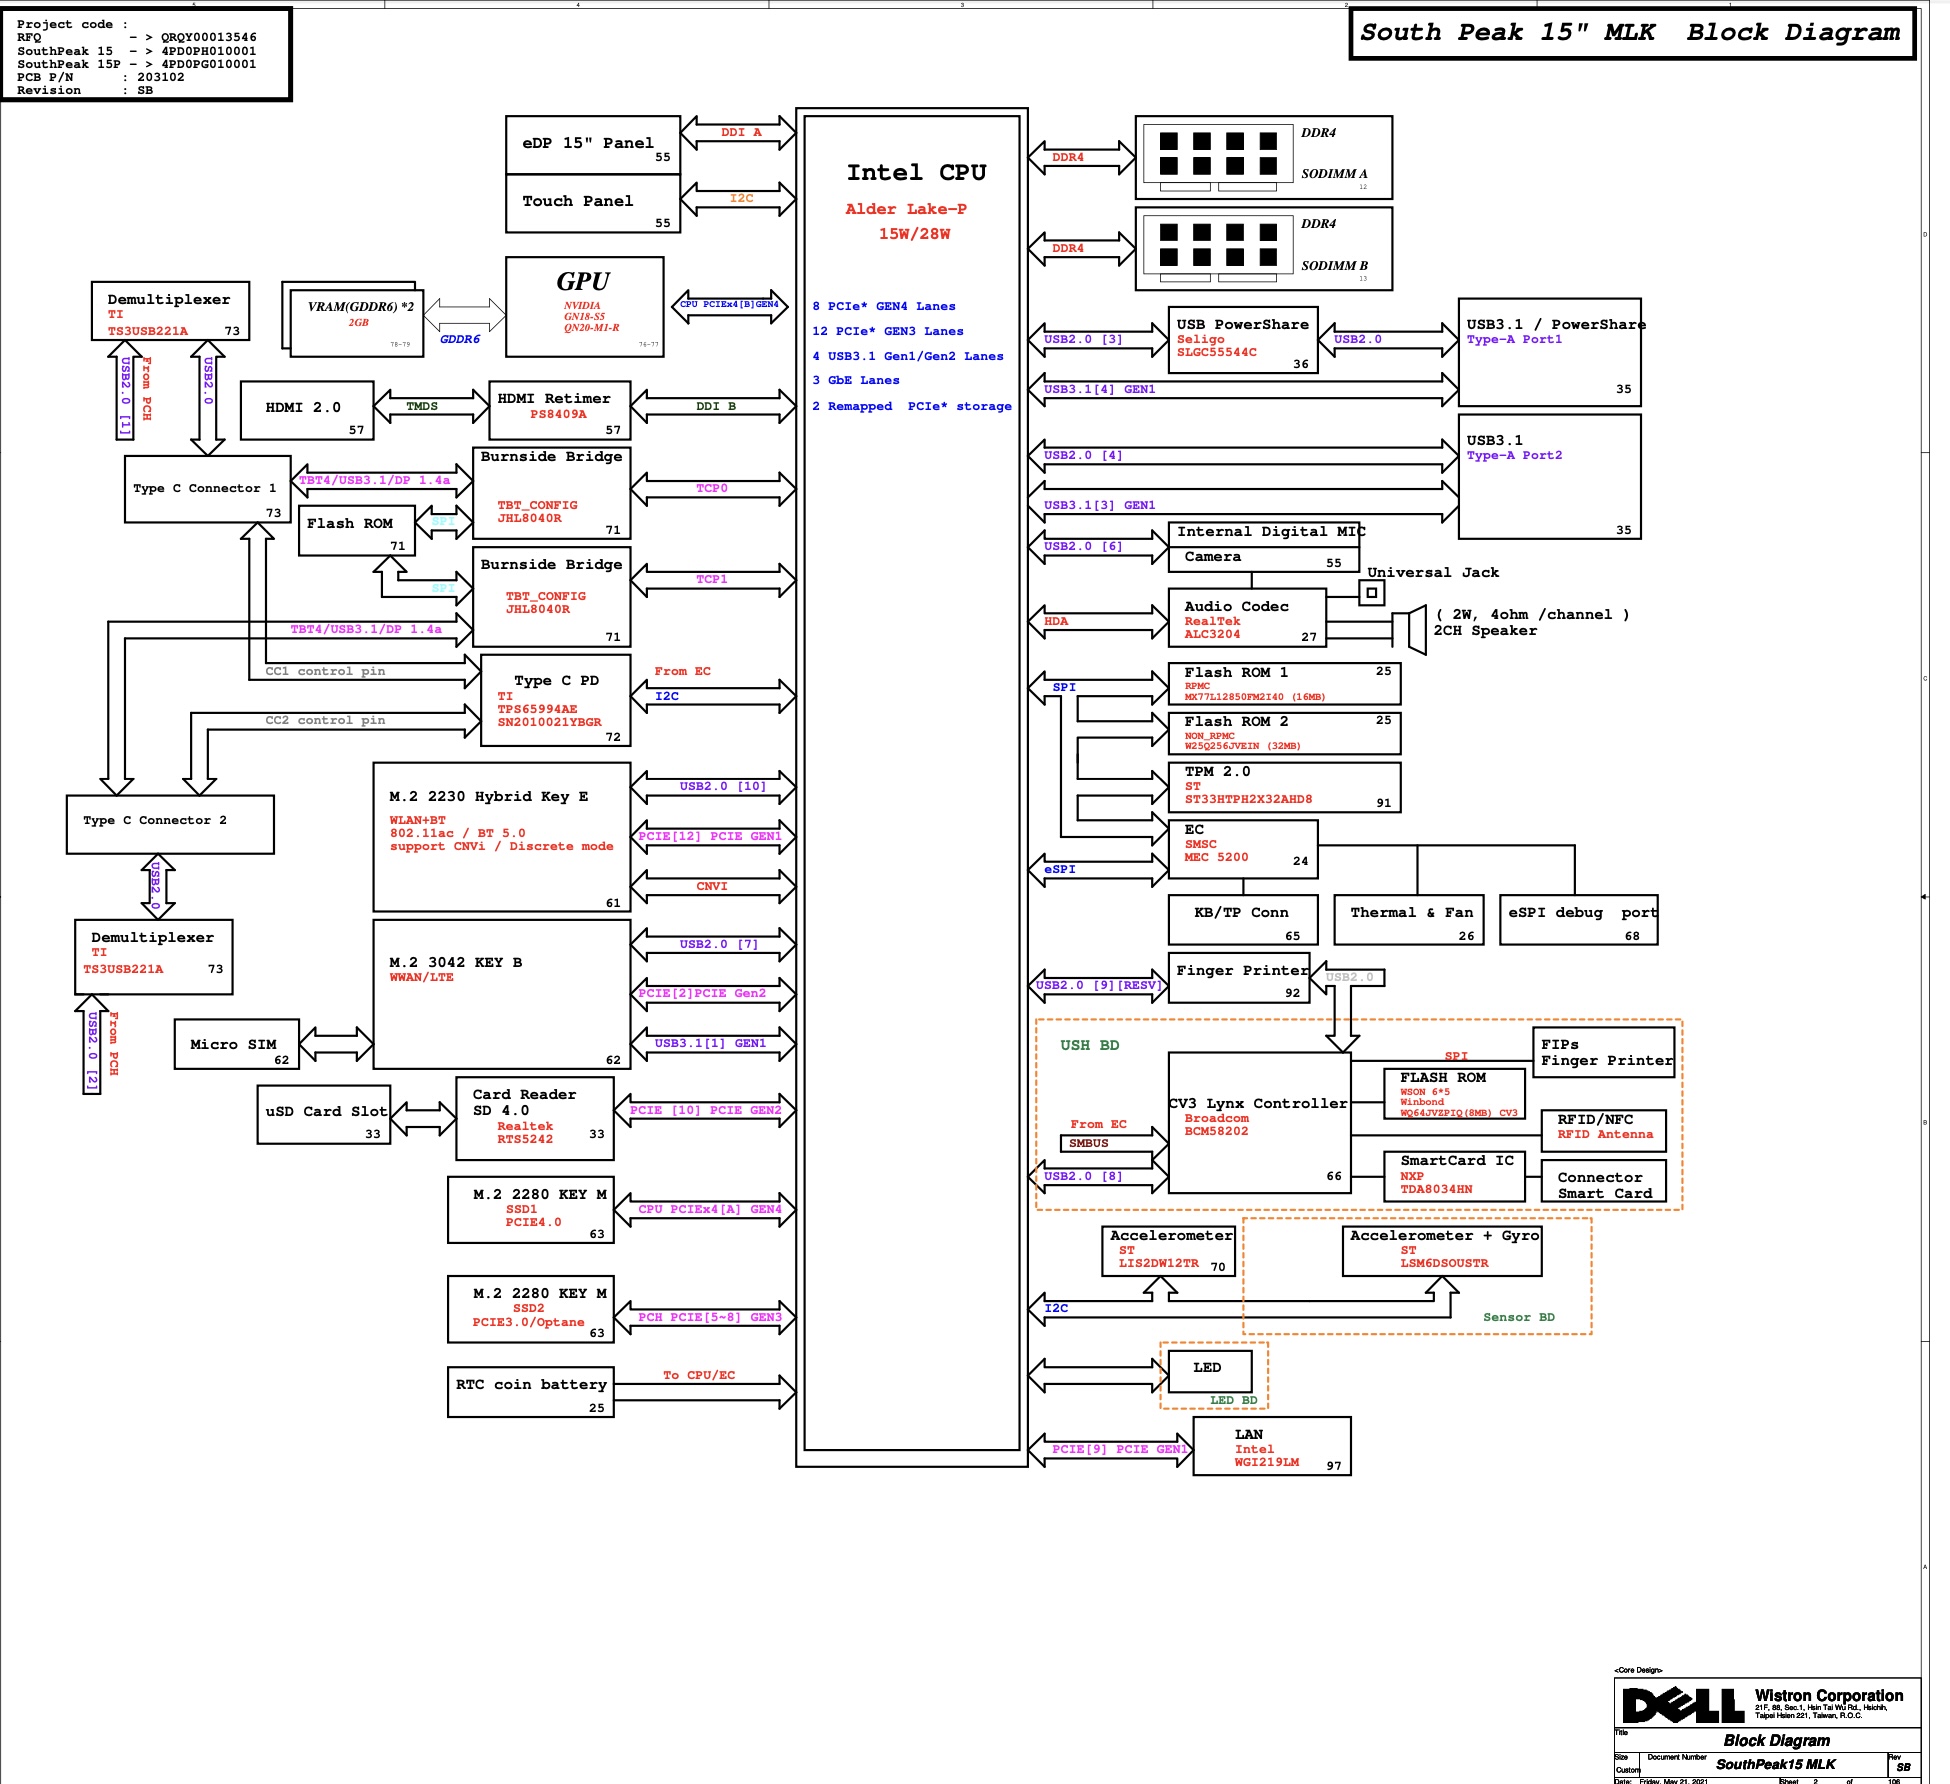
Task: Click the 'USB3.1 Type-A Port2' block
Action: click(1550, 476)
